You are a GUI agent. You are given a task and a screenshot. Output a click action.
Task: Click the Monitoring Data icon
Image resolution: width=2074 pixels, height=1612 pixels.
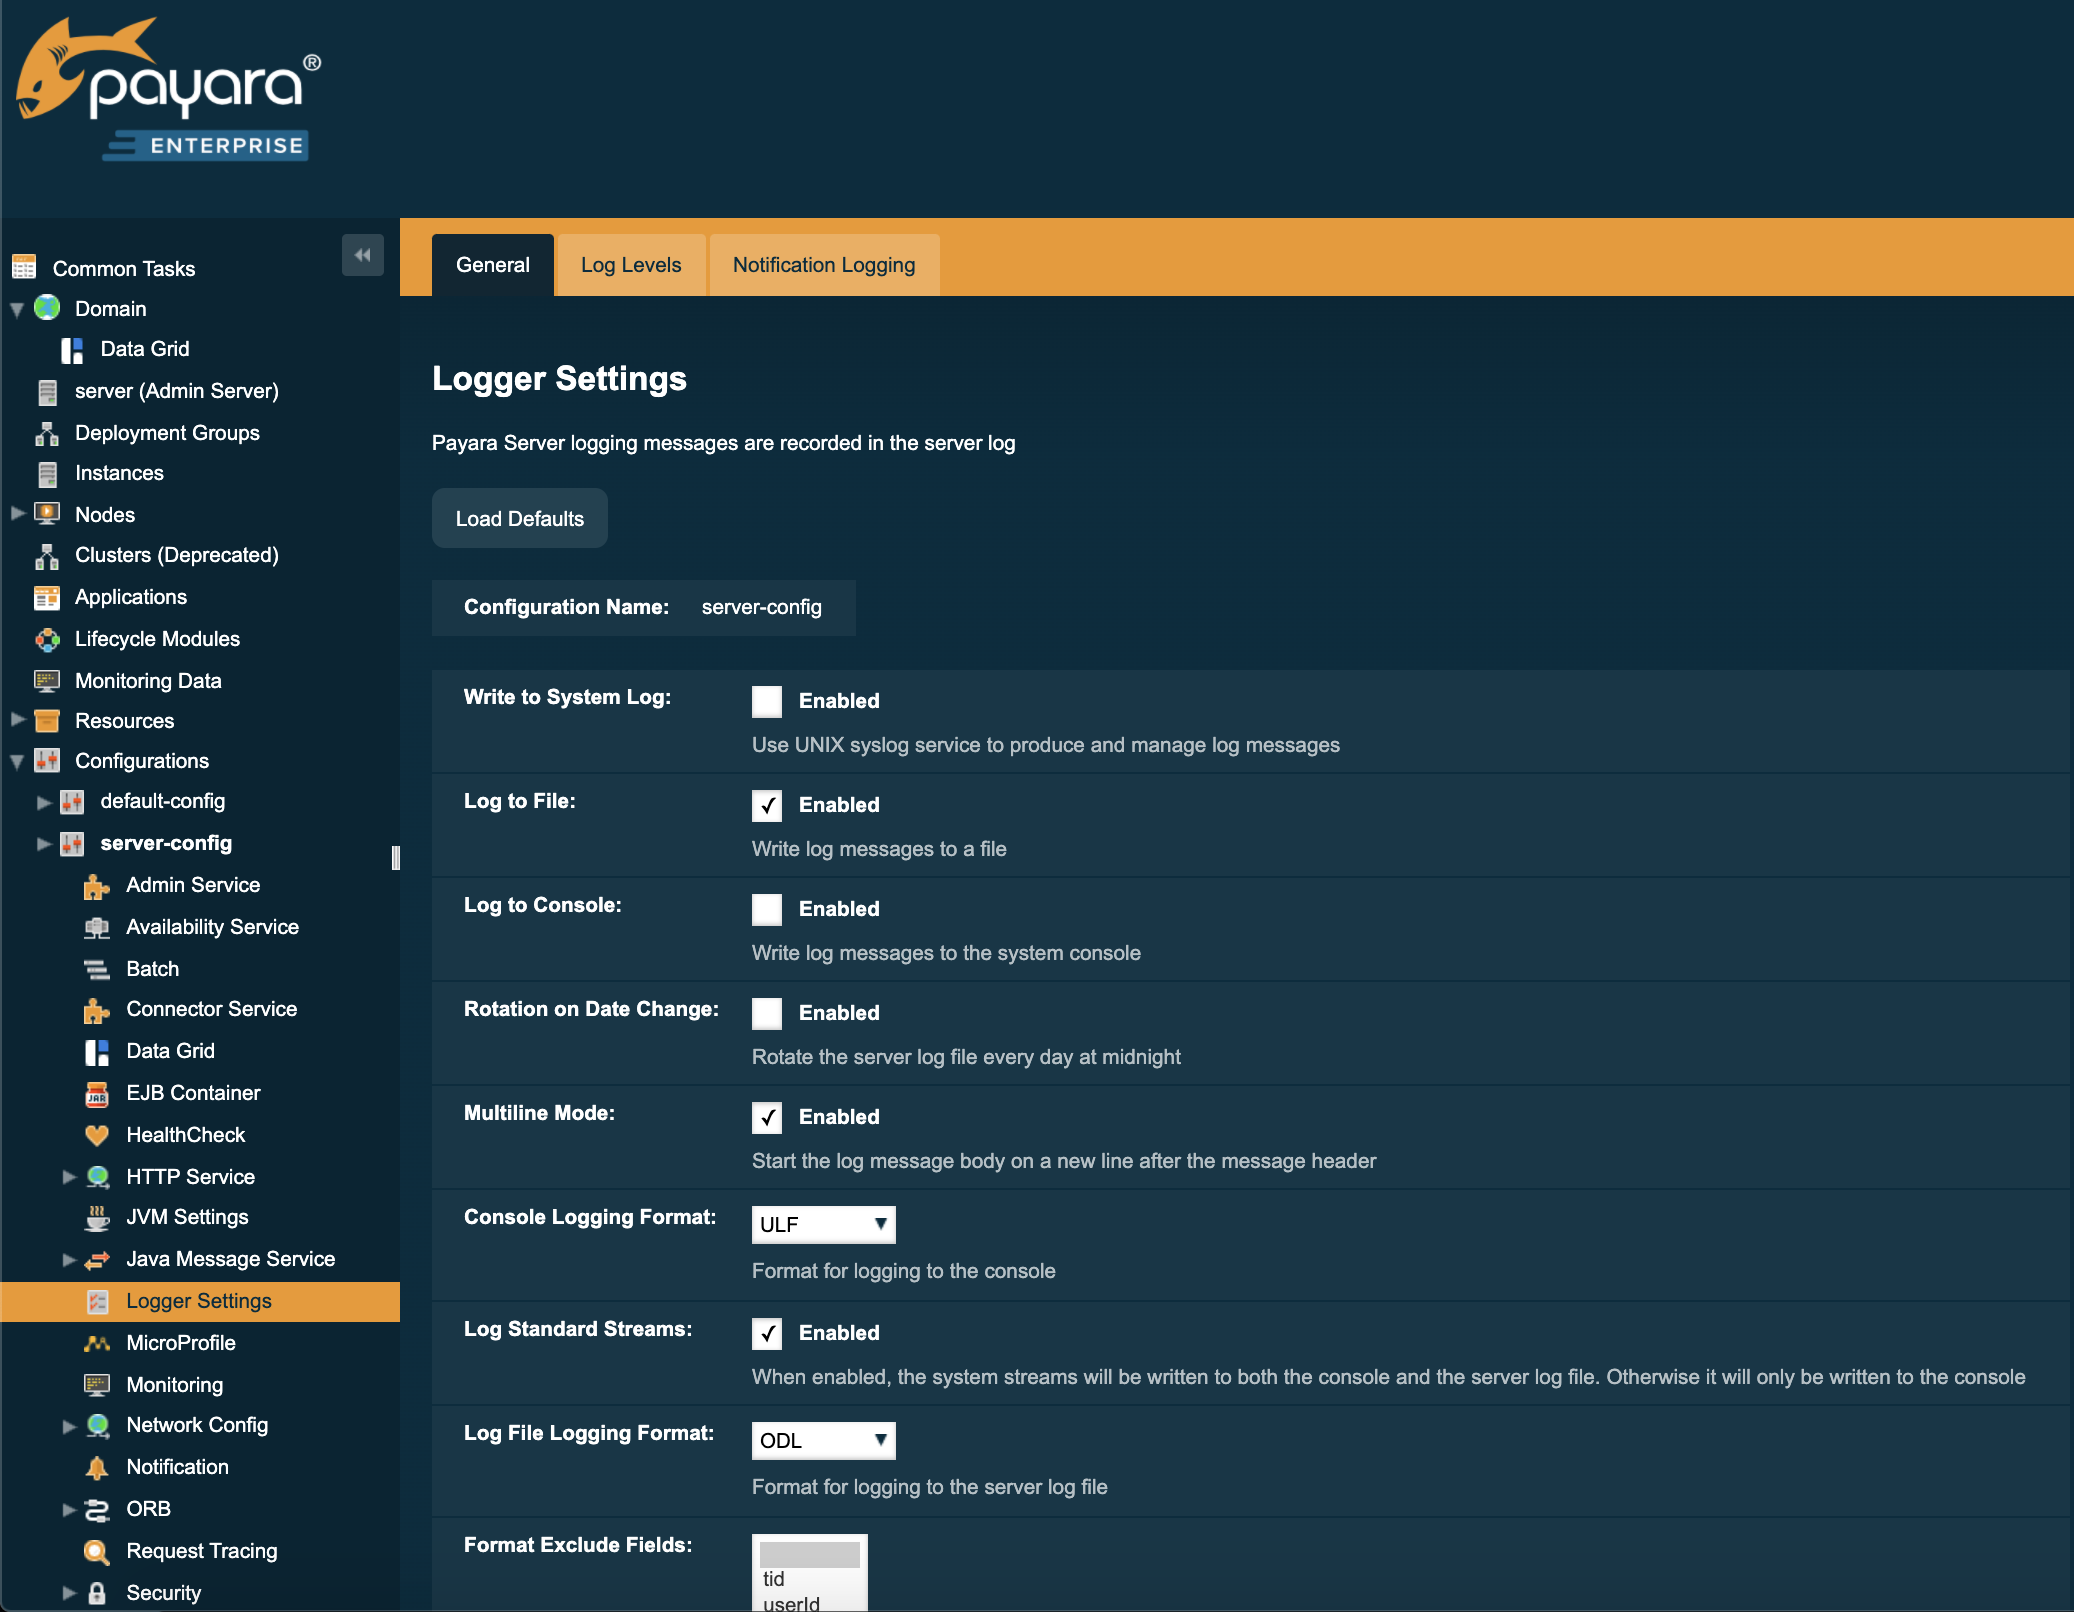click(47, 681)
